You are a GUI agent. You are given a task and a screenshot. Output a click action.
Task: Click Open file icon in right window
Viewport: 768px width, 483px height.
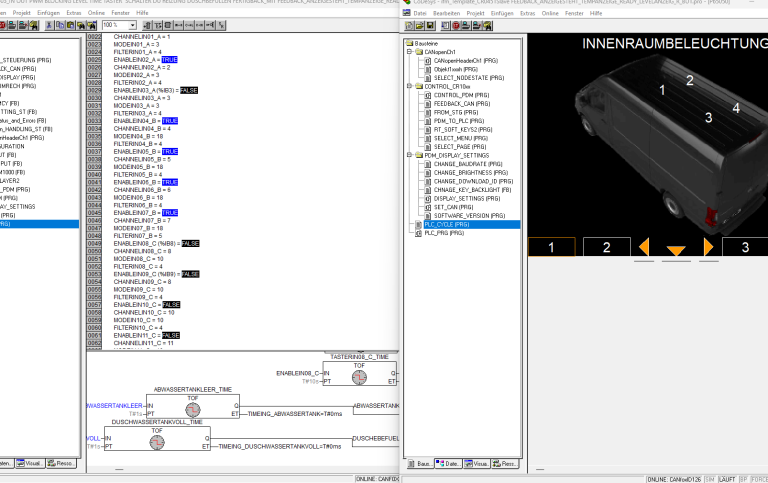pyautogui.click(x=420, y=25)
